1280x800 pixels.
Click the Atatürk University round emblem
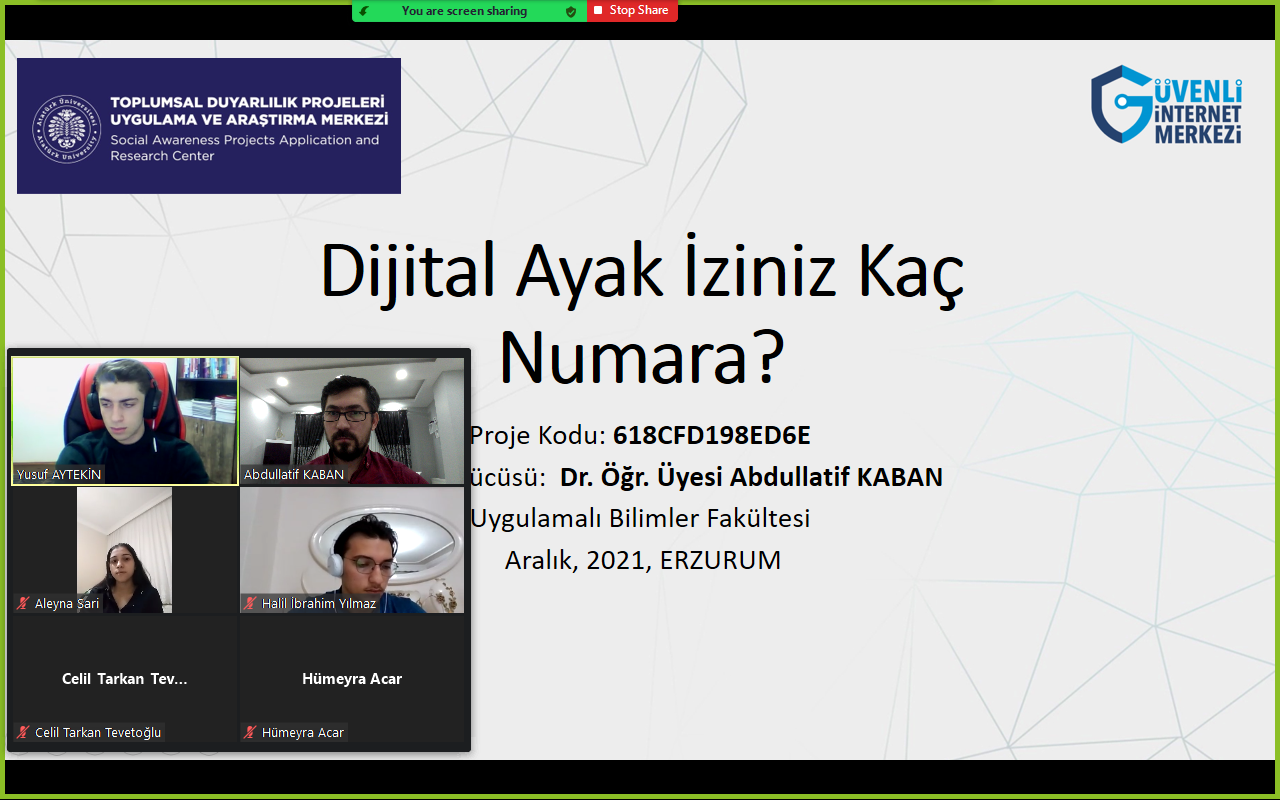tap(68, 129)
